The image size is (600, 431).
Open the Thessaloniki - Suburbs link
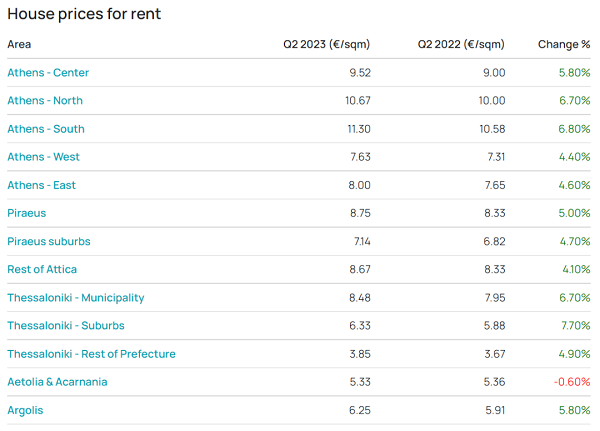tap(66, 325)
